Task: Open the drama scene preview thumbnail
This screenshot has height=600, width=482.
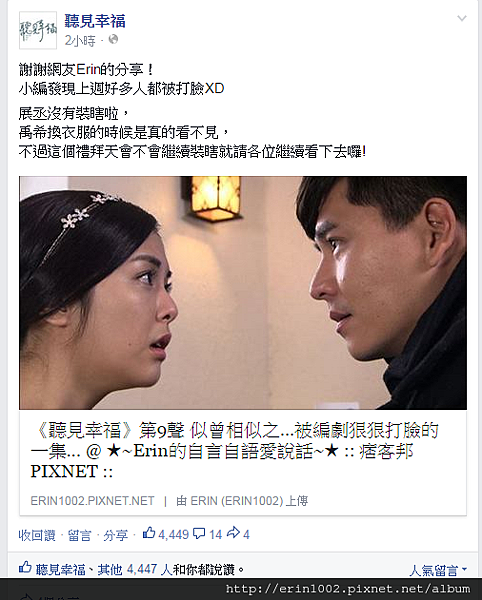Action: point(243,293)
